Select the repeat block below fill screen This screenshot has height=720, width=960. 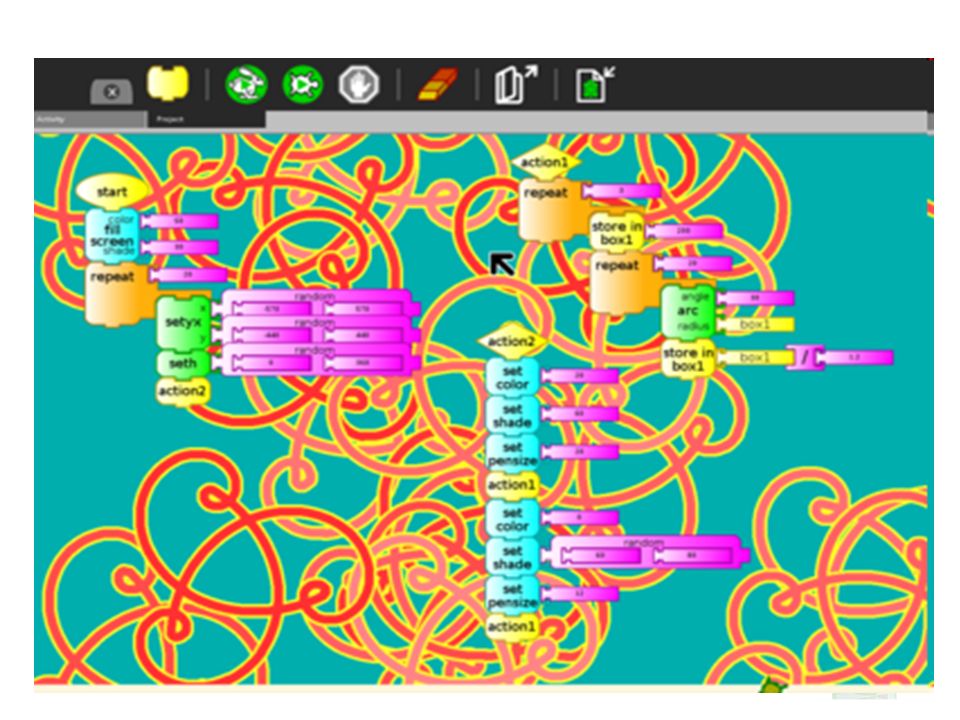[x=118, y=294]
